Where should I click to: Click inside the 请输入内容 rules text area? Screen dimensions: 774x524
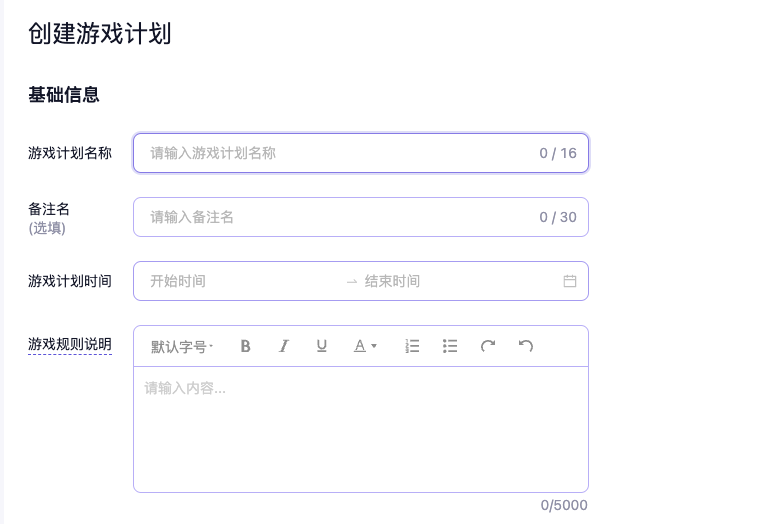[360, 430]
